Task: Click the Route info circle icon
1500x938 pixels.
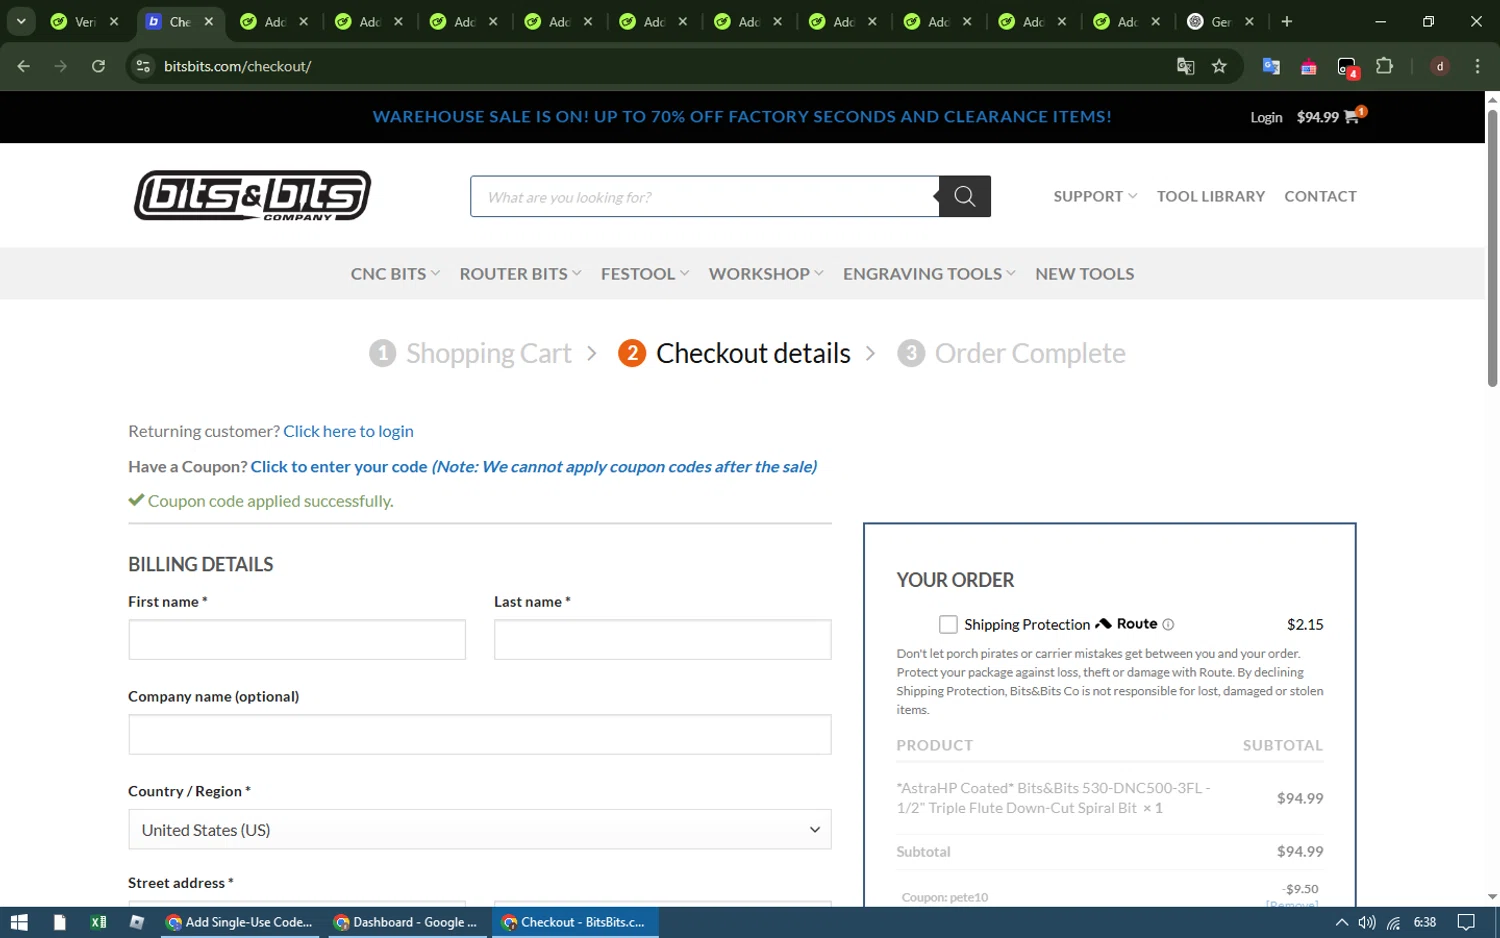Action: click(x=1168, y=625)
